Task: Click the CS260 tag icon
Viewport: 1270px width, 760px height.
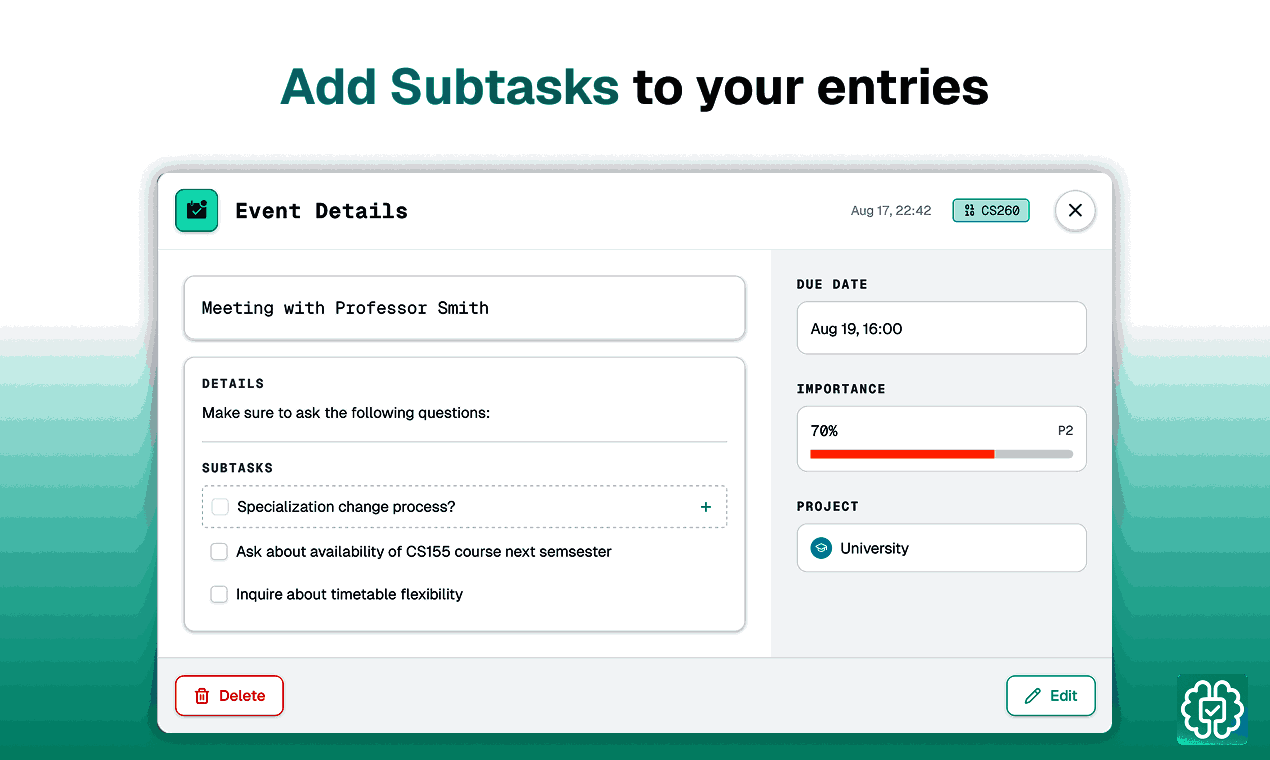Action: pyautogui.click(x=969, y=211)
